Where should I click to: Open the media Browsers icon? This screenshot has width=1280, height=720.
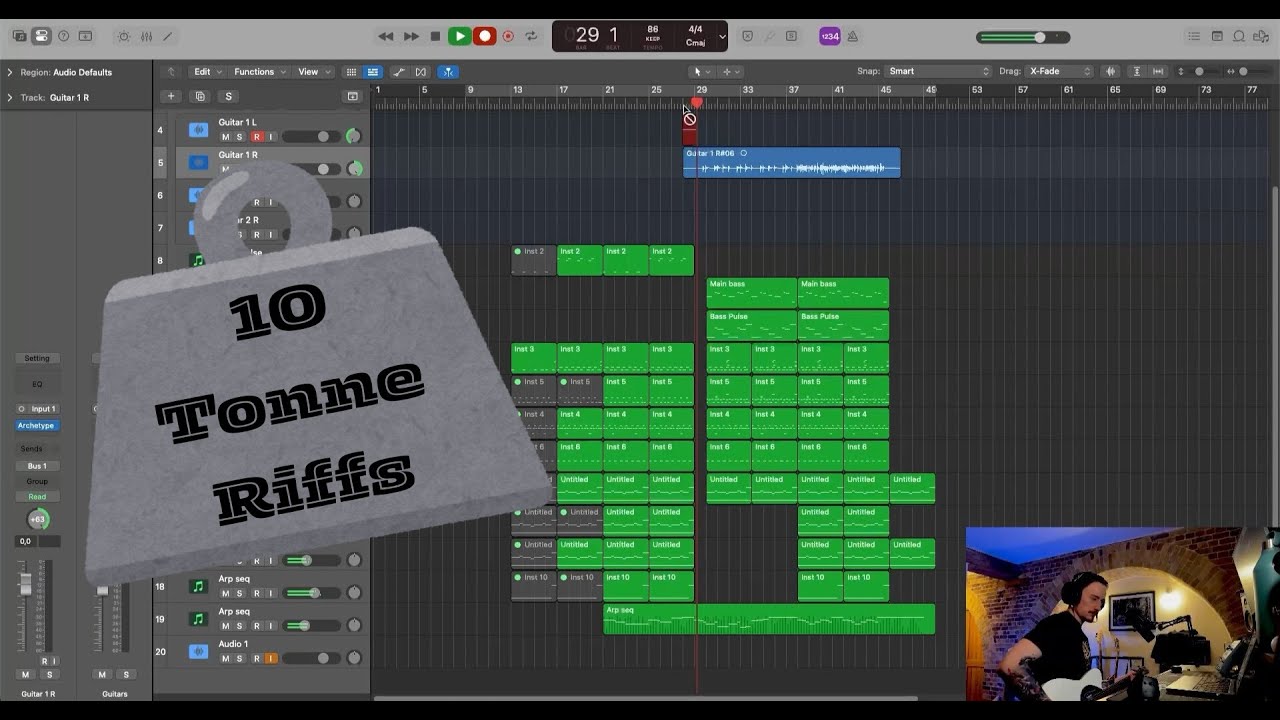[1261, 36]
